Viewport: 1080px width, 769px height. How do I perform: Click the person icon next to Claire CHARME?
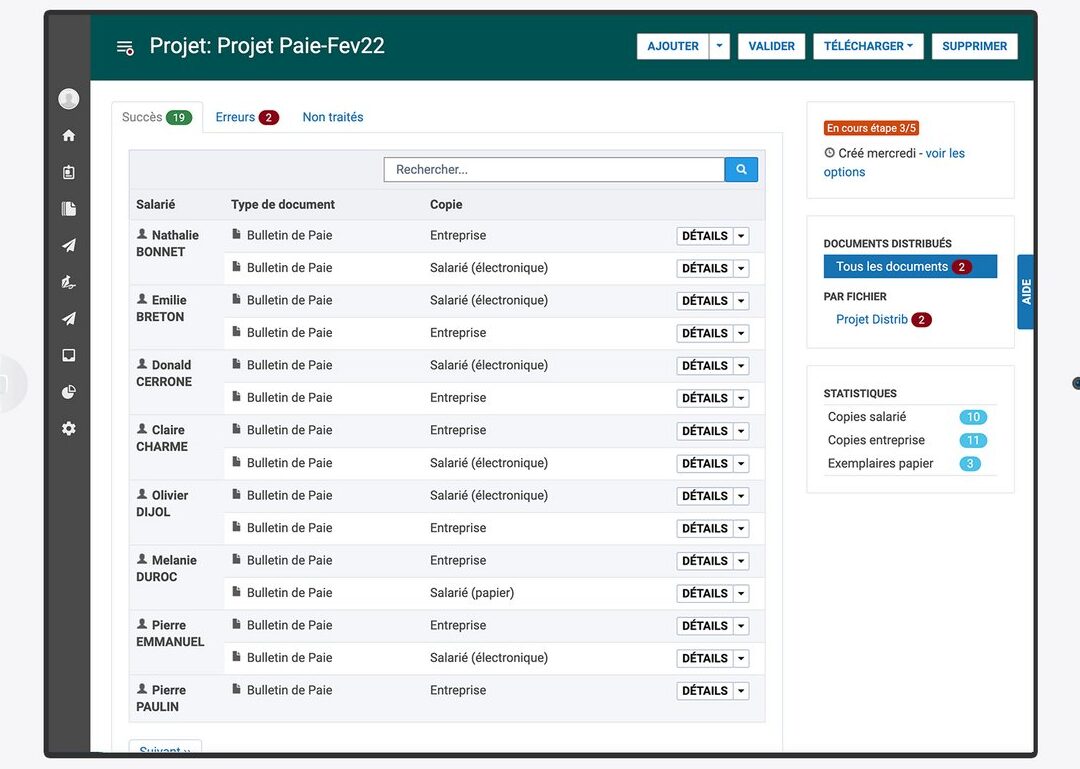142,429
